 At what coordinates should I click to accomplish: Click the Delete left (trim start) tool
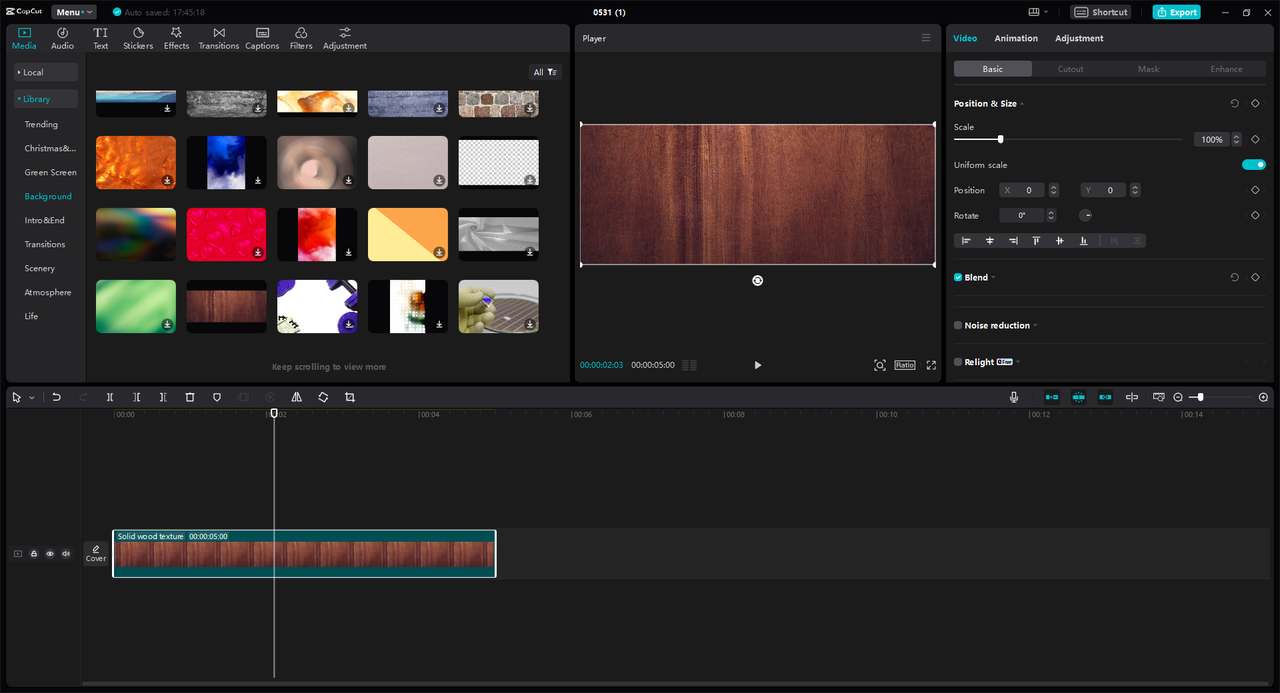tap(137, 397)
